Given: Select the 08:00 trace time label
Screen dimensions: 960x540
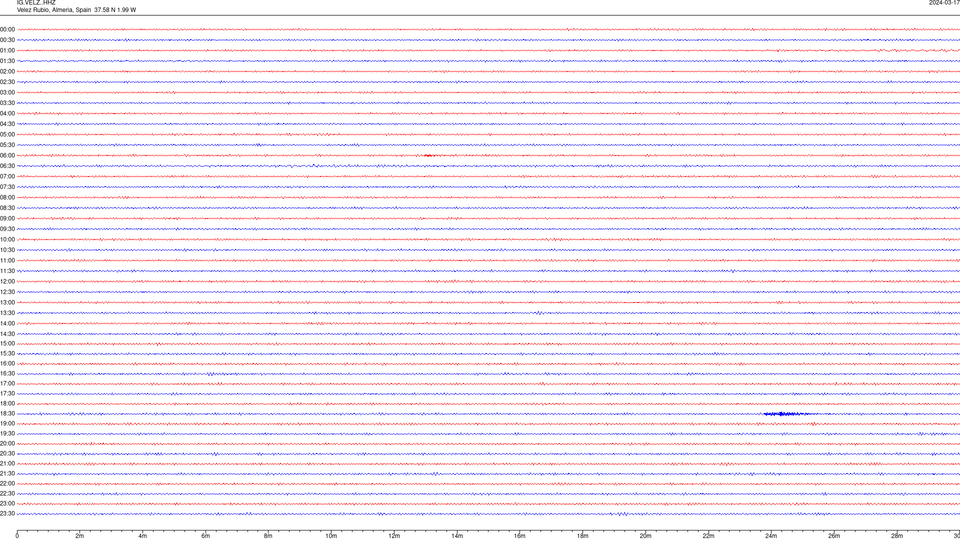Looking at the screenshot, I should coord(7,198).
